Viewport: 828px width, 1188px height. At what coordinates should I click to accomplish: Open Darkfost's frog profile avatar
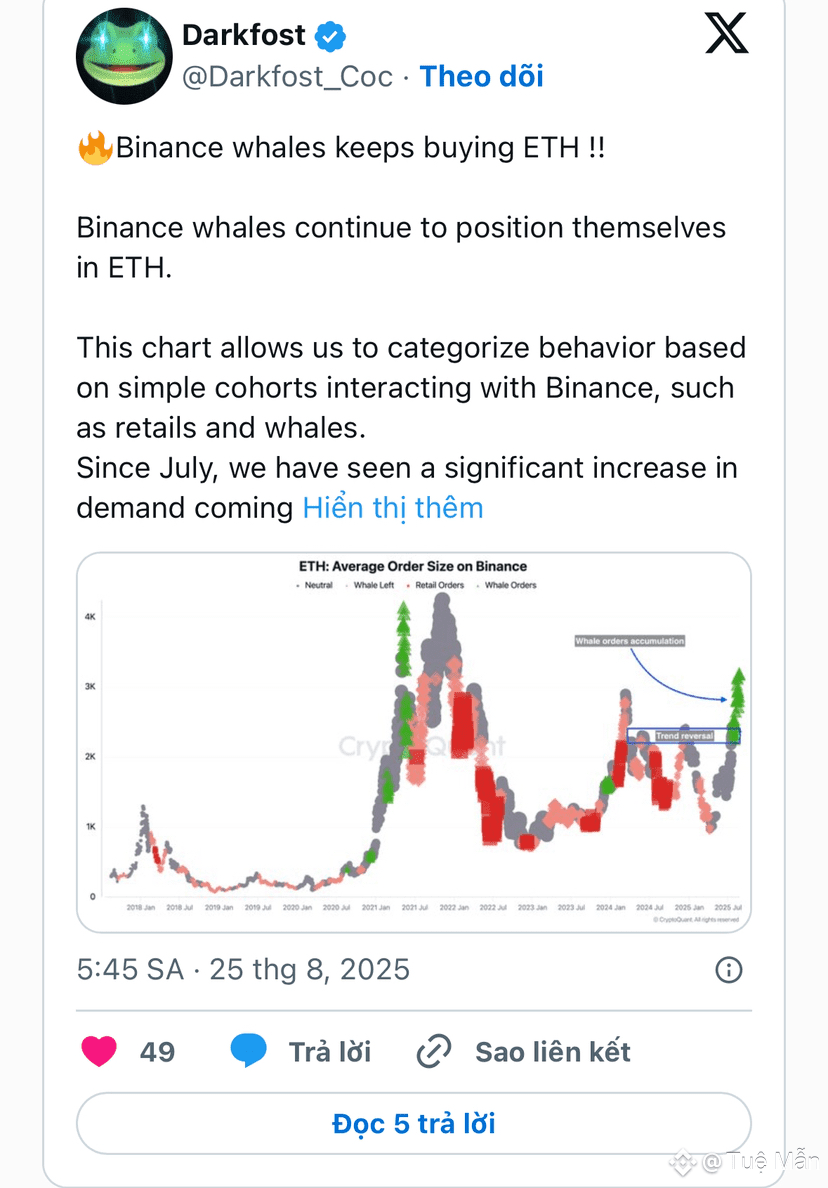click(x=124, y=56)
